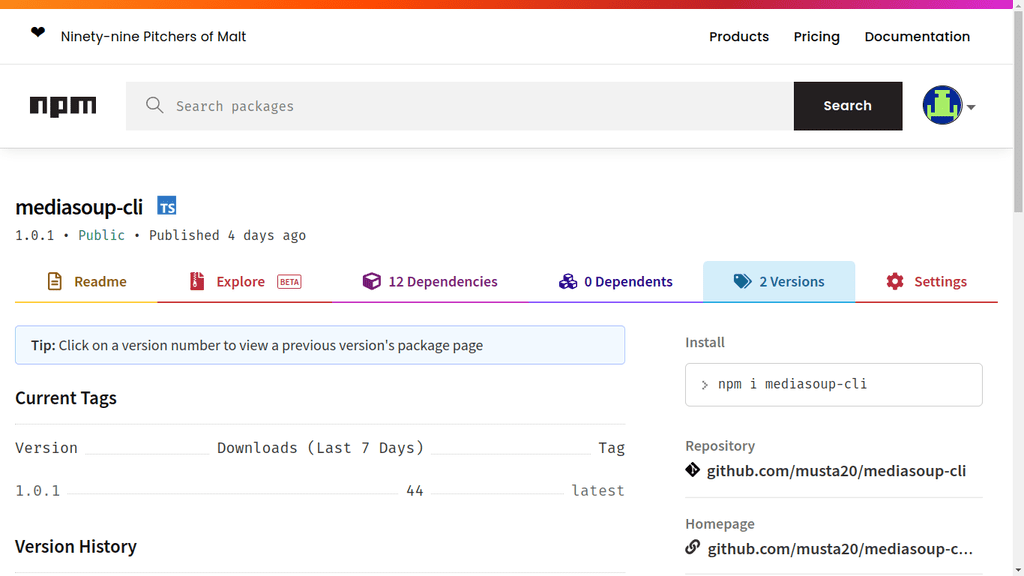Click the Settings gear icon
This screenshot has height=576, width=1024.
tap(895, 281)
